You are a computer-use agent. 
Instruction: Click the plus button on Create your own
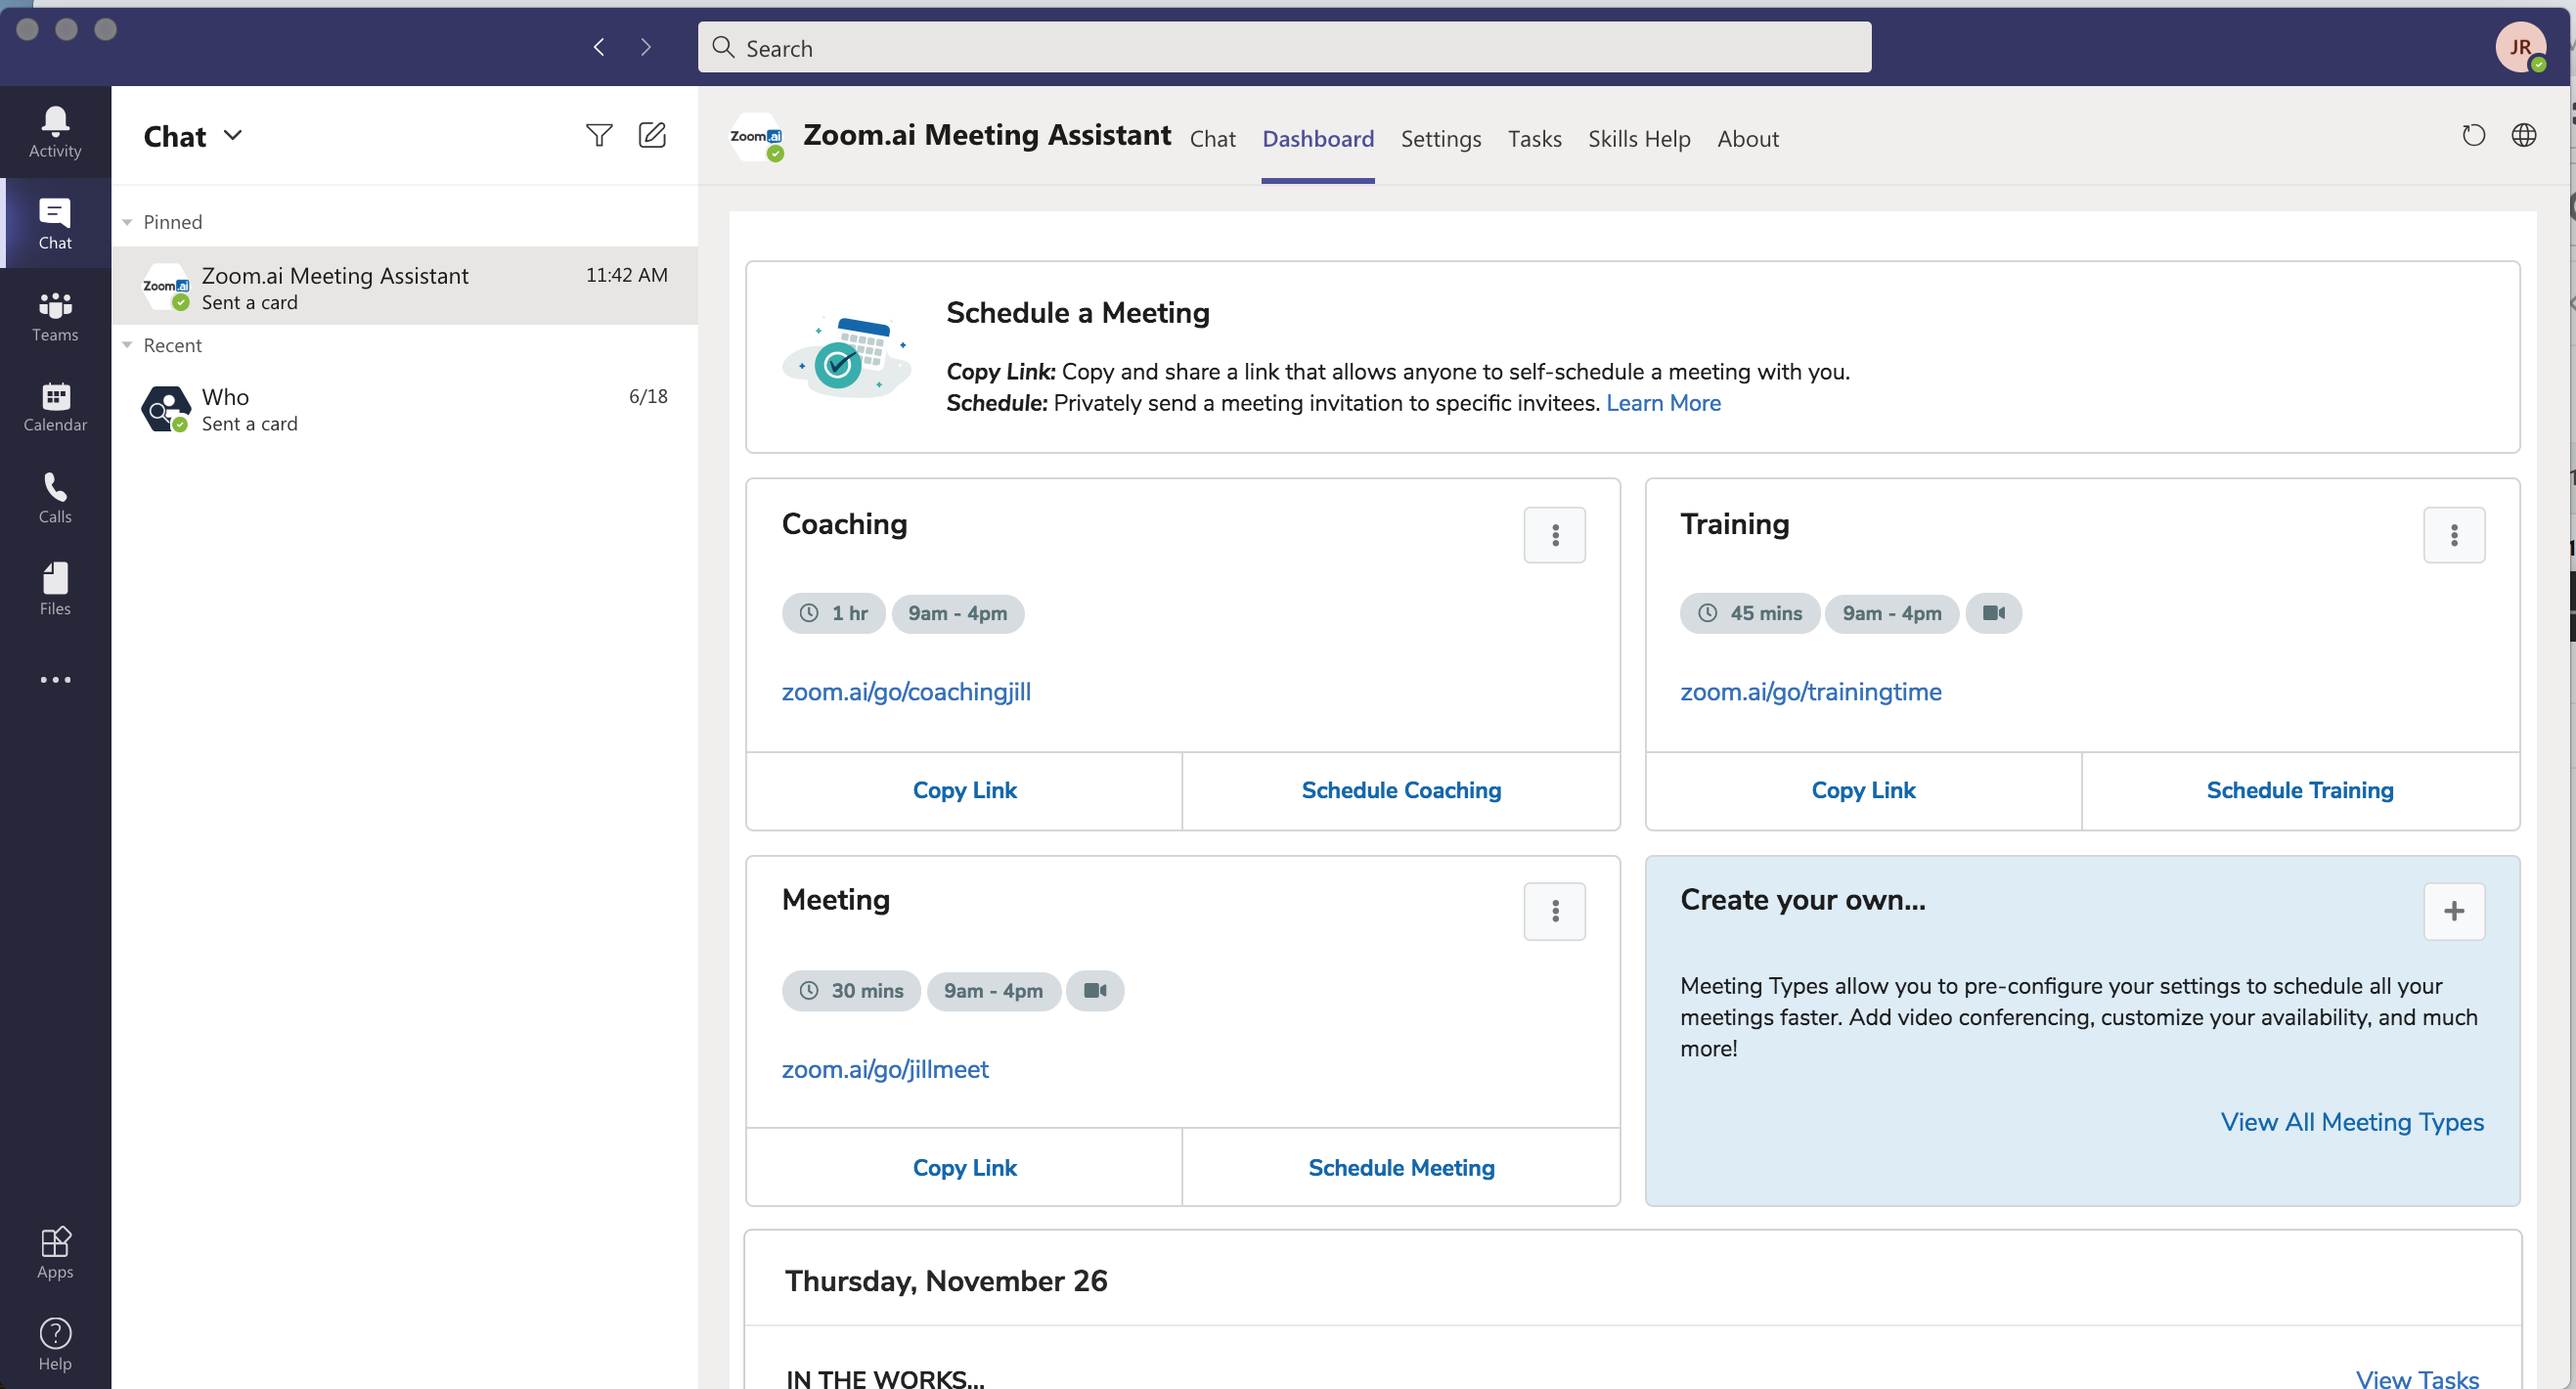[2453, 911]
